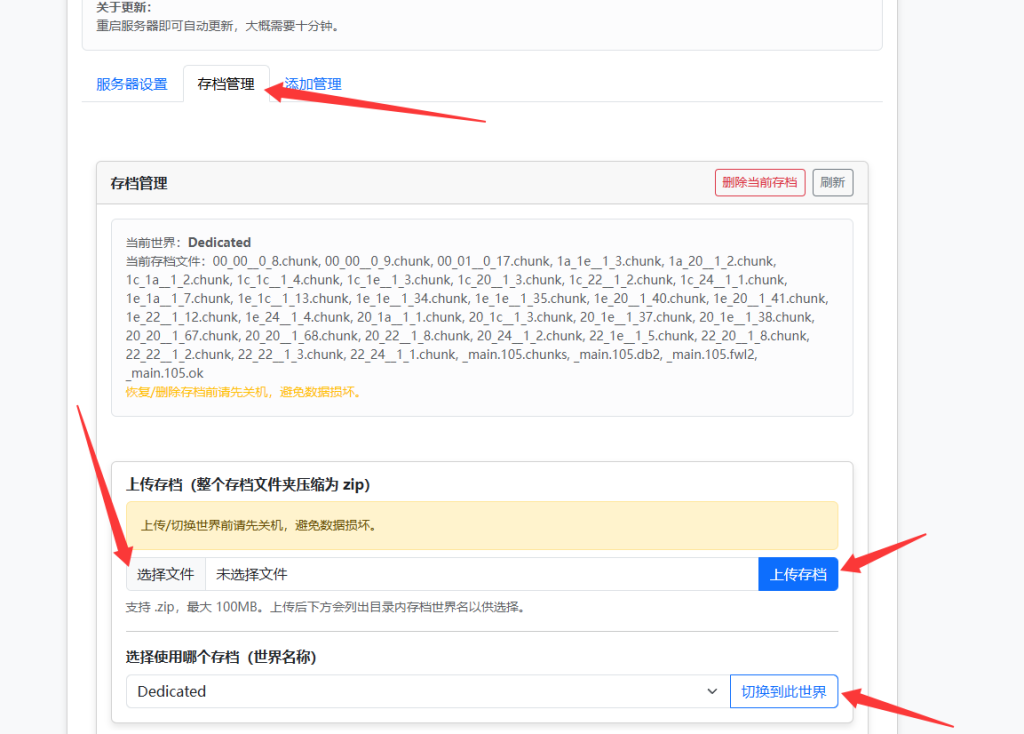Click the 选择使用哪个存档 (世界名称) label
This screenshot has width=1024, height=734.
pyautogui.click(x=221, y=657)
